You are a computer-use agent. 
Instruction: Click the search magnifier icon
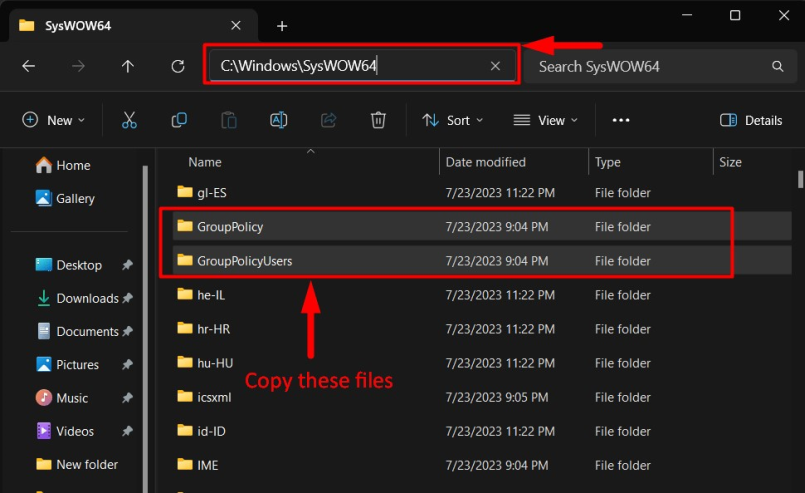pos(777,67)
